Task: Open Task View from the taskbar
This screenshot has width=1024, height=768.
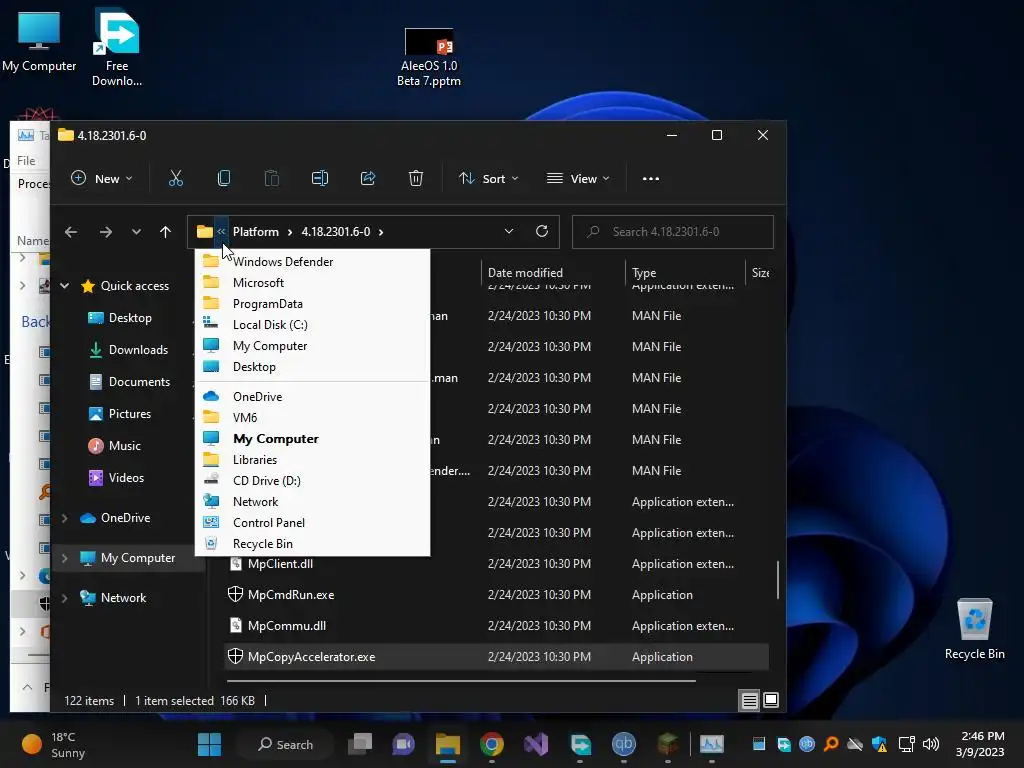Action: (360, 744)
